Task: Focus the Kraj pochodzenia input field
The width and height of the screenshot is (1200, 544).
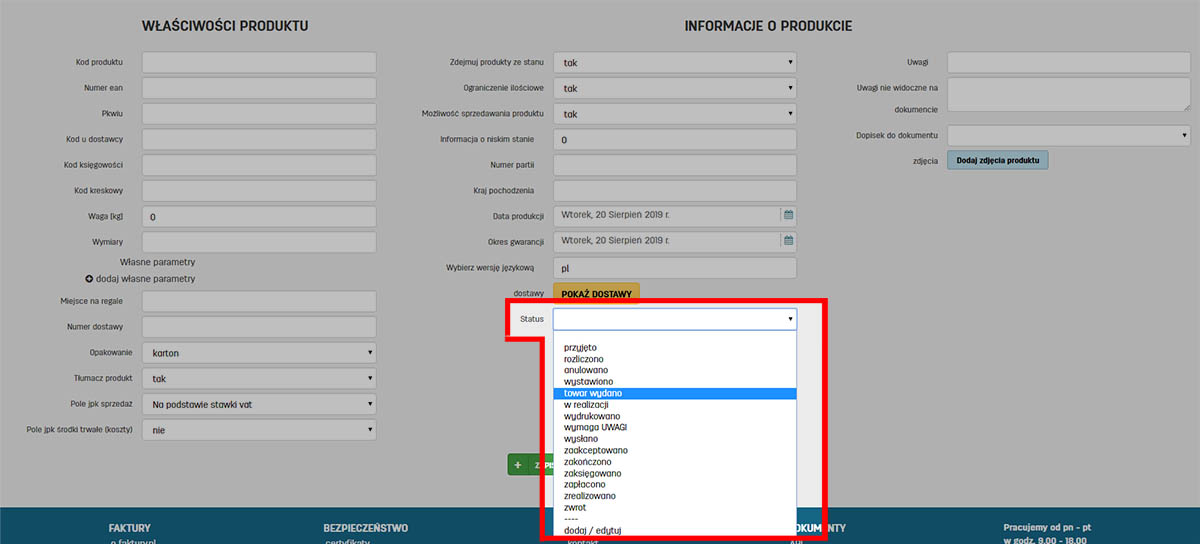Action: pos(674,190)
